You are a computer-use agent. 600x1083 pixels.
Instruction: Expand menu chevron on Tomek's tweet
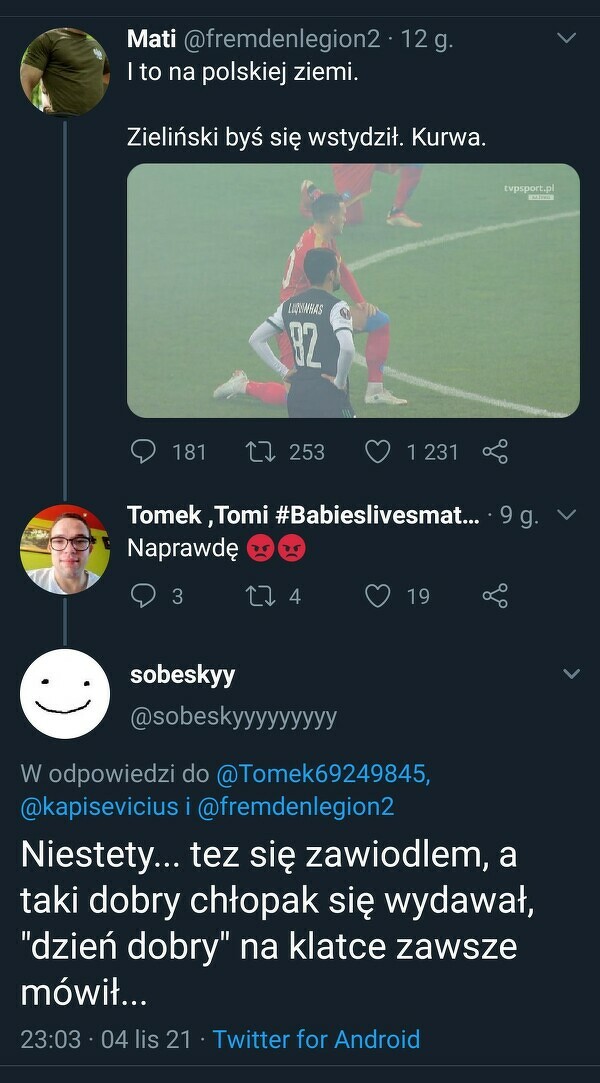point(566,515)
